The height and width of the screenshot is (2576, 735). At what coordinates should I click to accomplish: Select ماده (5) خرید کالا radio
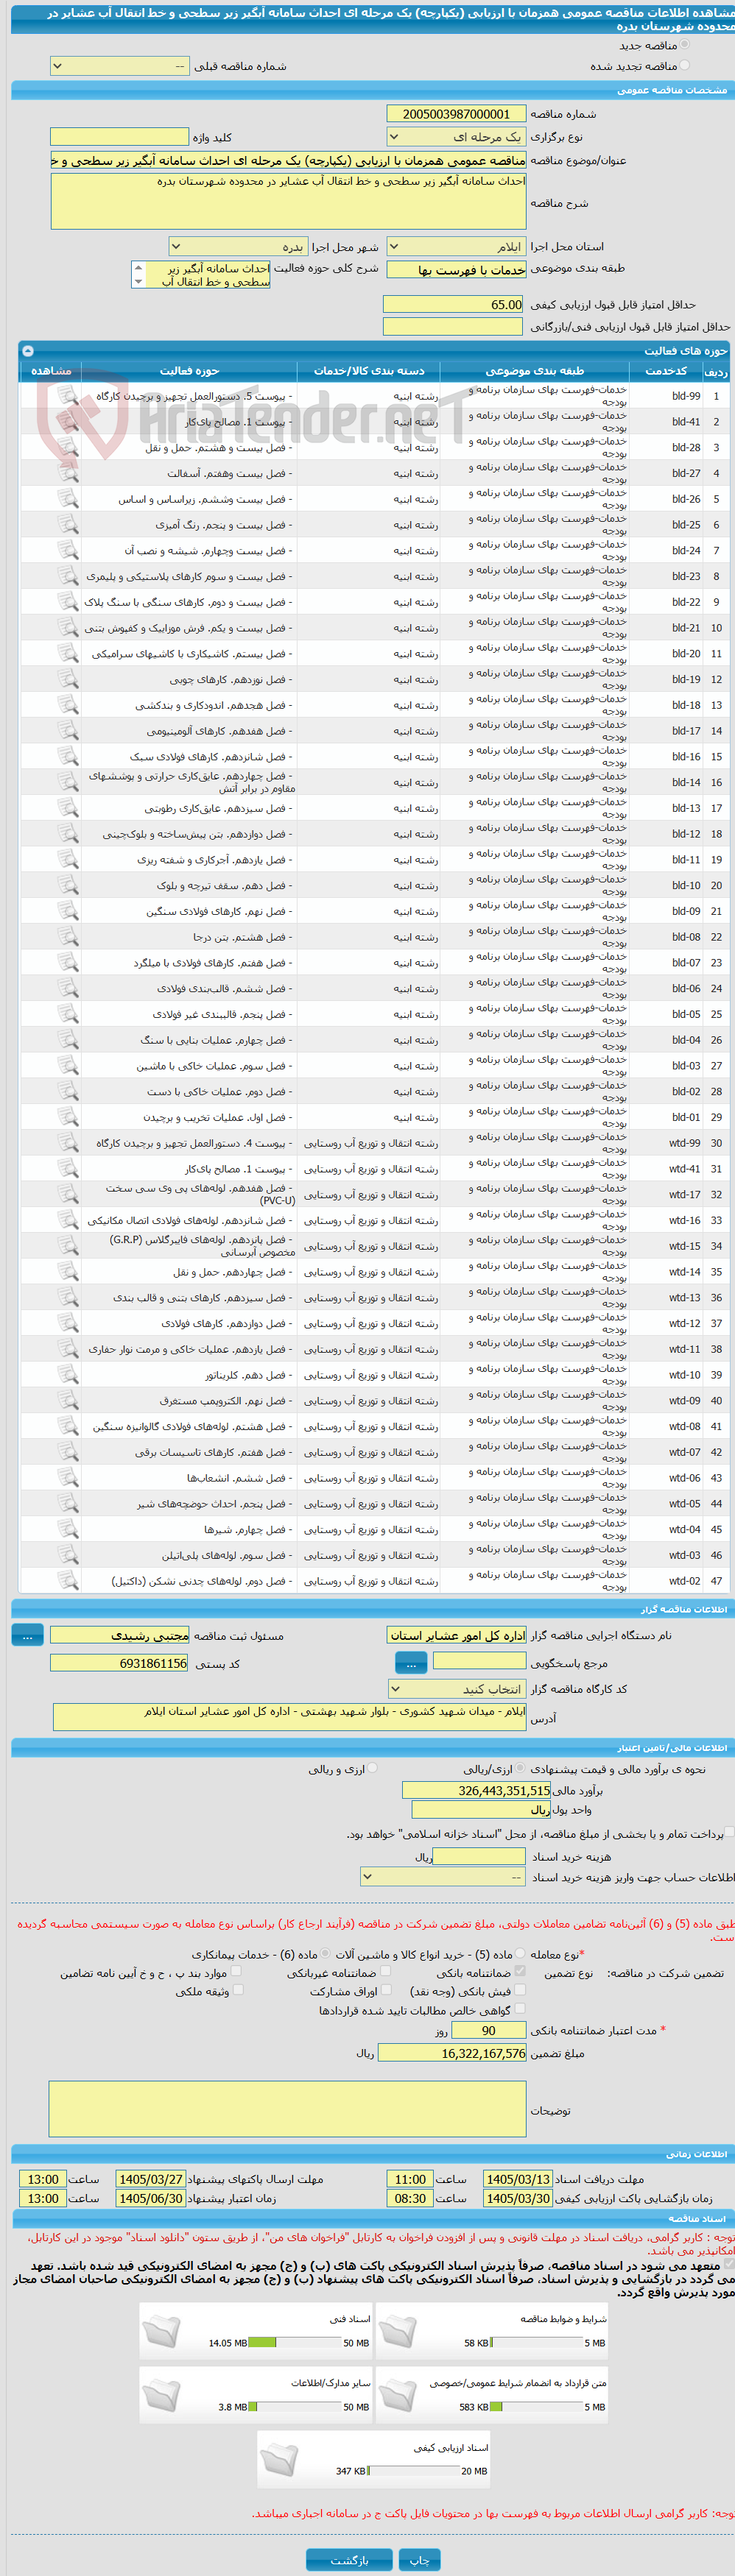(x=519, y=1953)
